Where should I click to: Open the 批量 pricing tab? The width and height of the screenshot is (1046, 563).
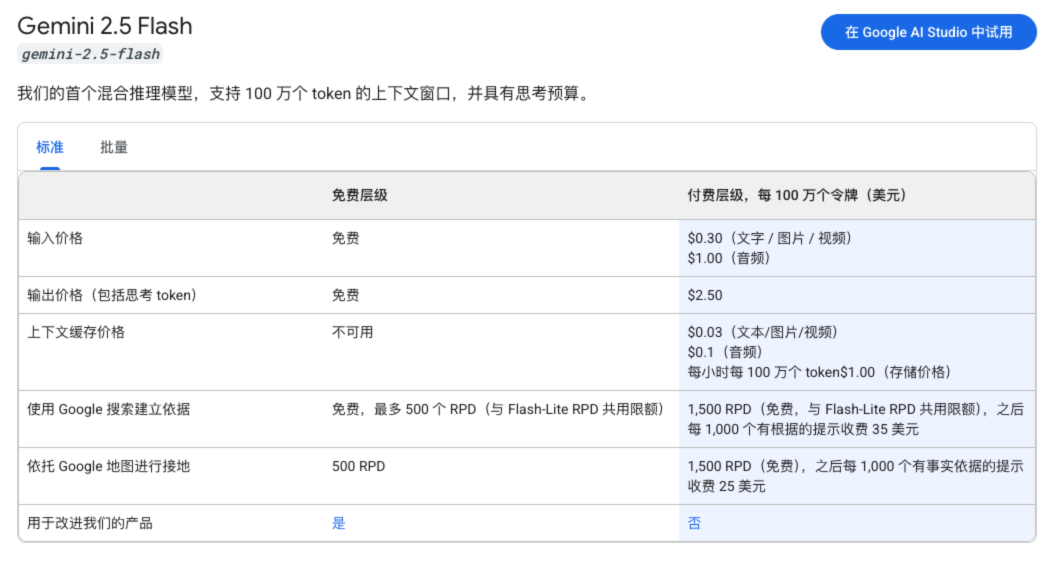tap(114, 147)
